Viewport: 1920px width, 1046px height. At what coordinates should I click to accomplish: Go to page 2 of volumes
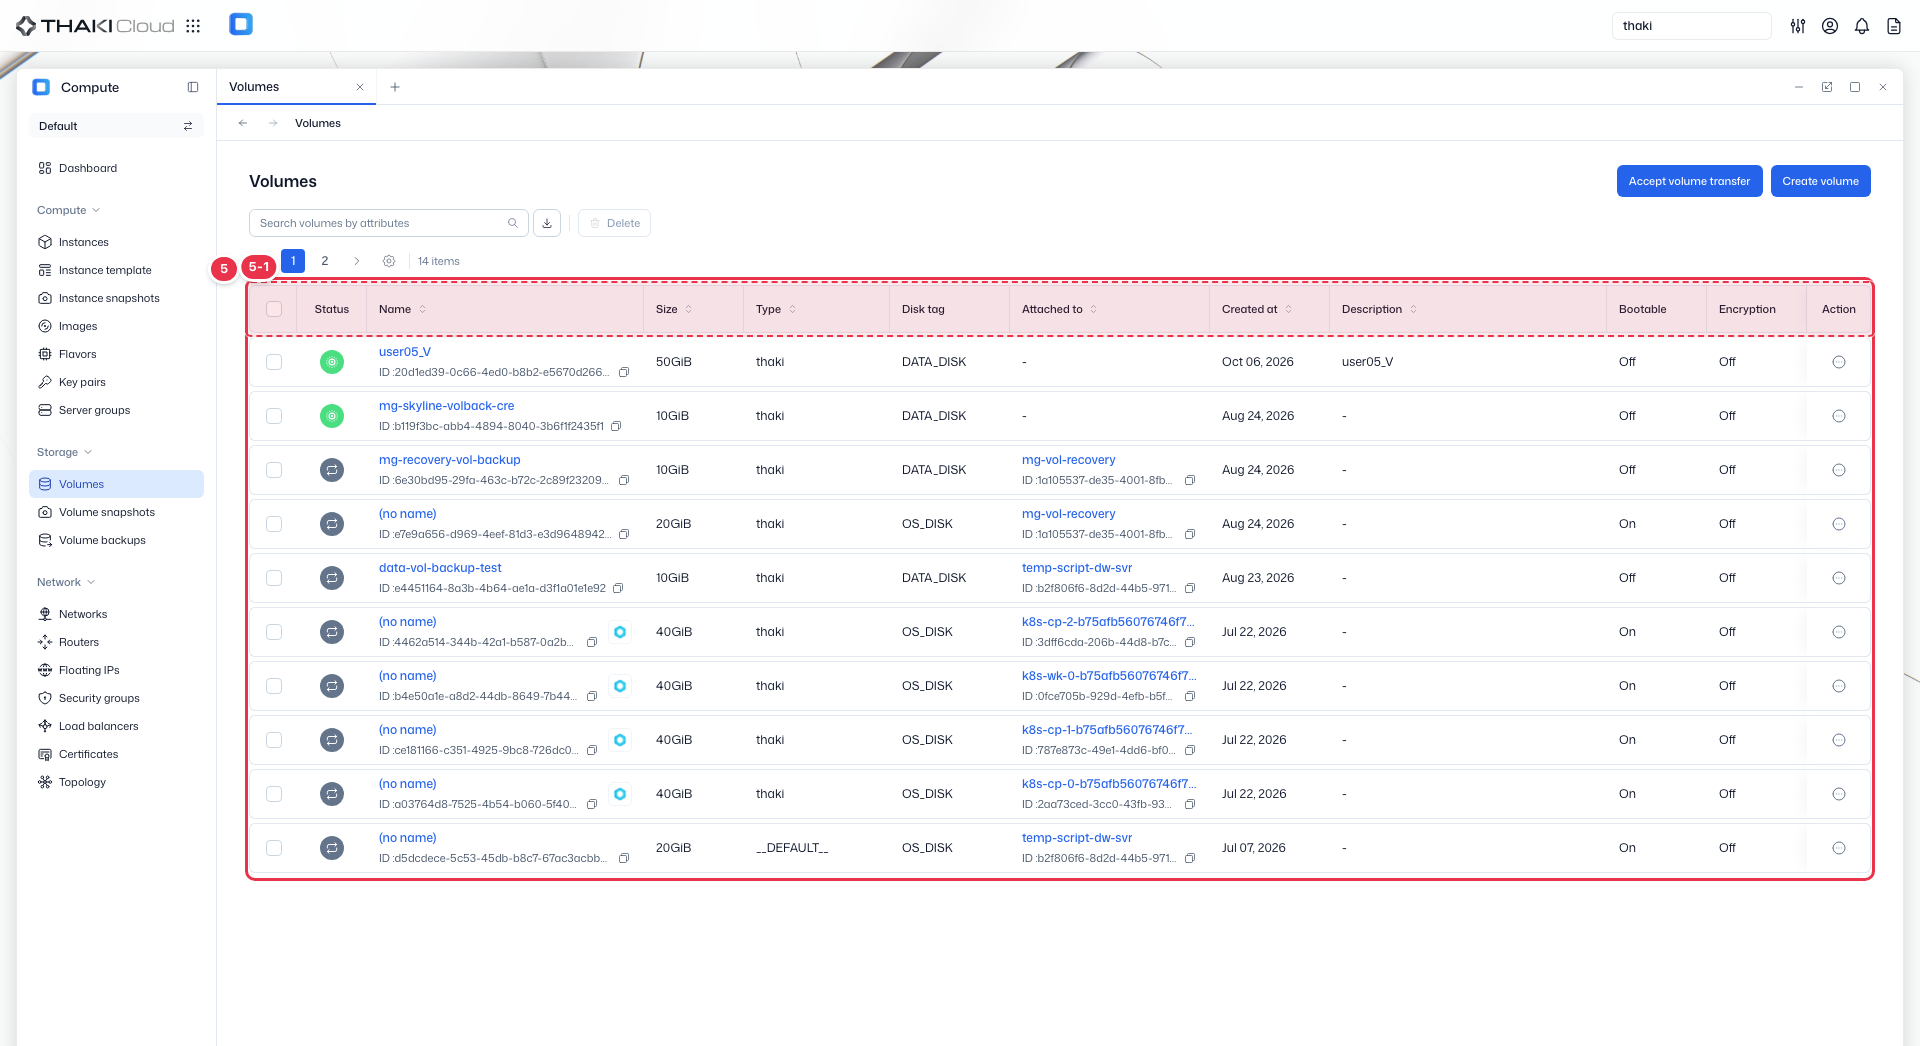click(x=325, y=261)
